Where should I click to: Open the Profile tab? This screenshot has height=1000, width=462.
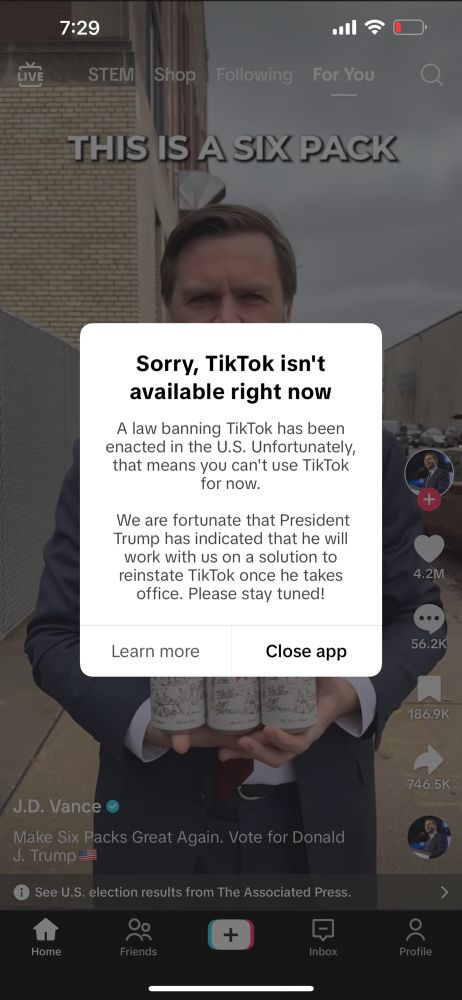coord(415,938)
